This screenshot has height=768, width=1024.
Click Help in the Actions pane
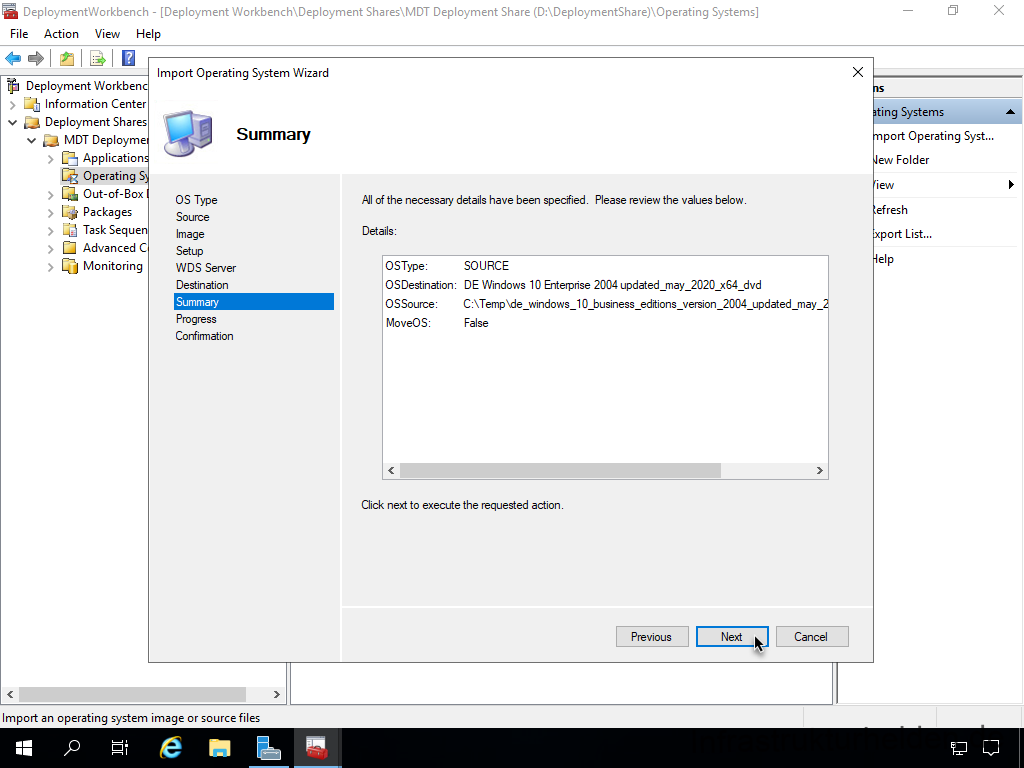pos(883,259)
